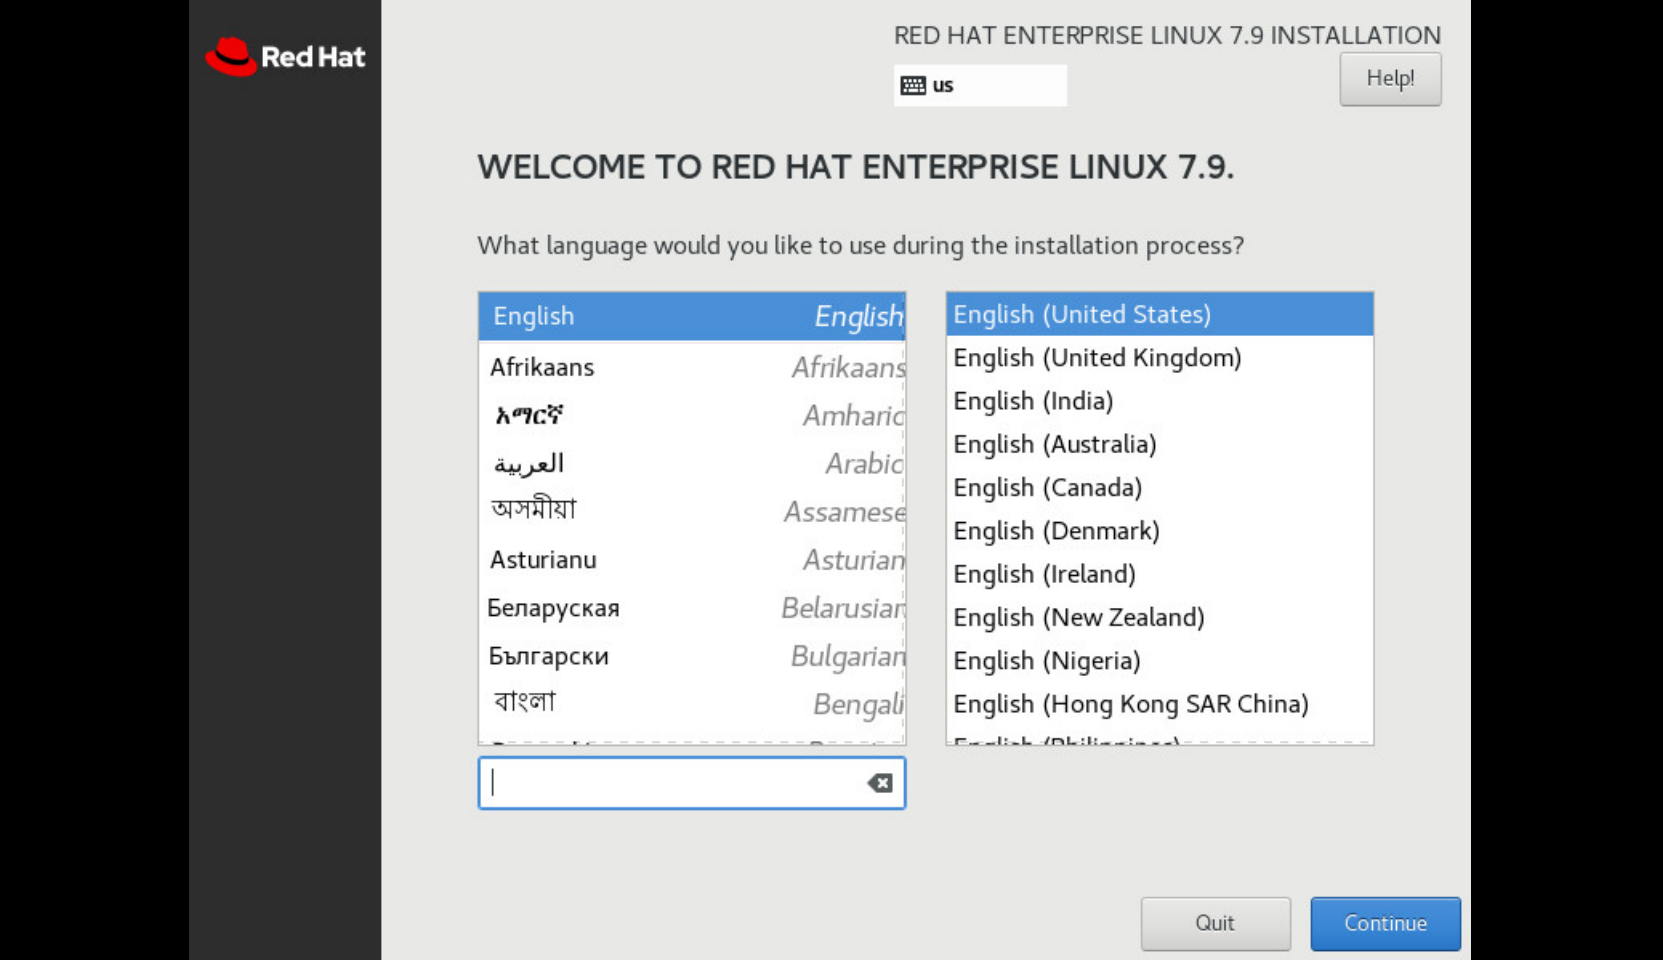The height and width of the screenshot is (960, 1663).
Task: Pick English (Australia) locale
Action: [x=1160, y=444]
